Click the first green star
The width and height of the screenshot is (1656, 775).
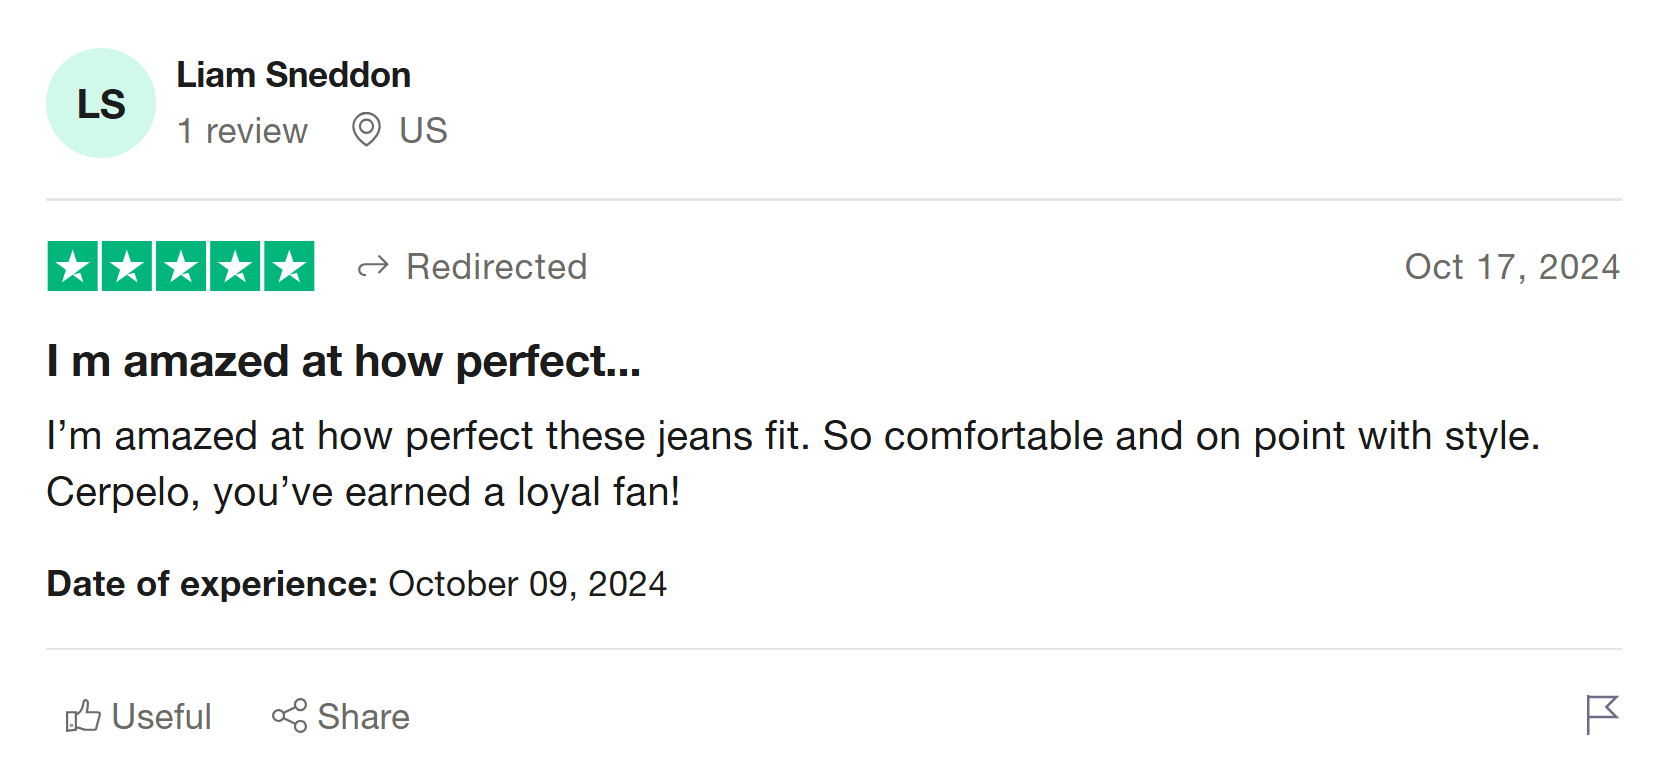click(x=73, y=266)
